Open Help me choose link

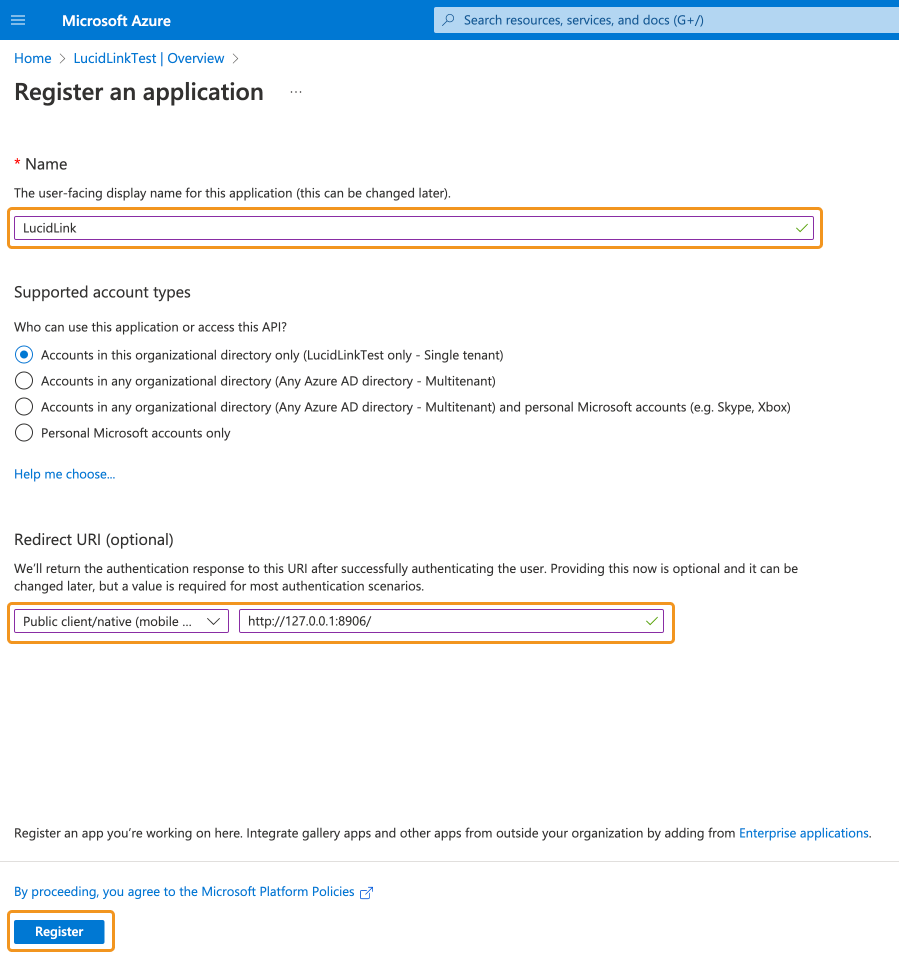[x=65, y=474]
